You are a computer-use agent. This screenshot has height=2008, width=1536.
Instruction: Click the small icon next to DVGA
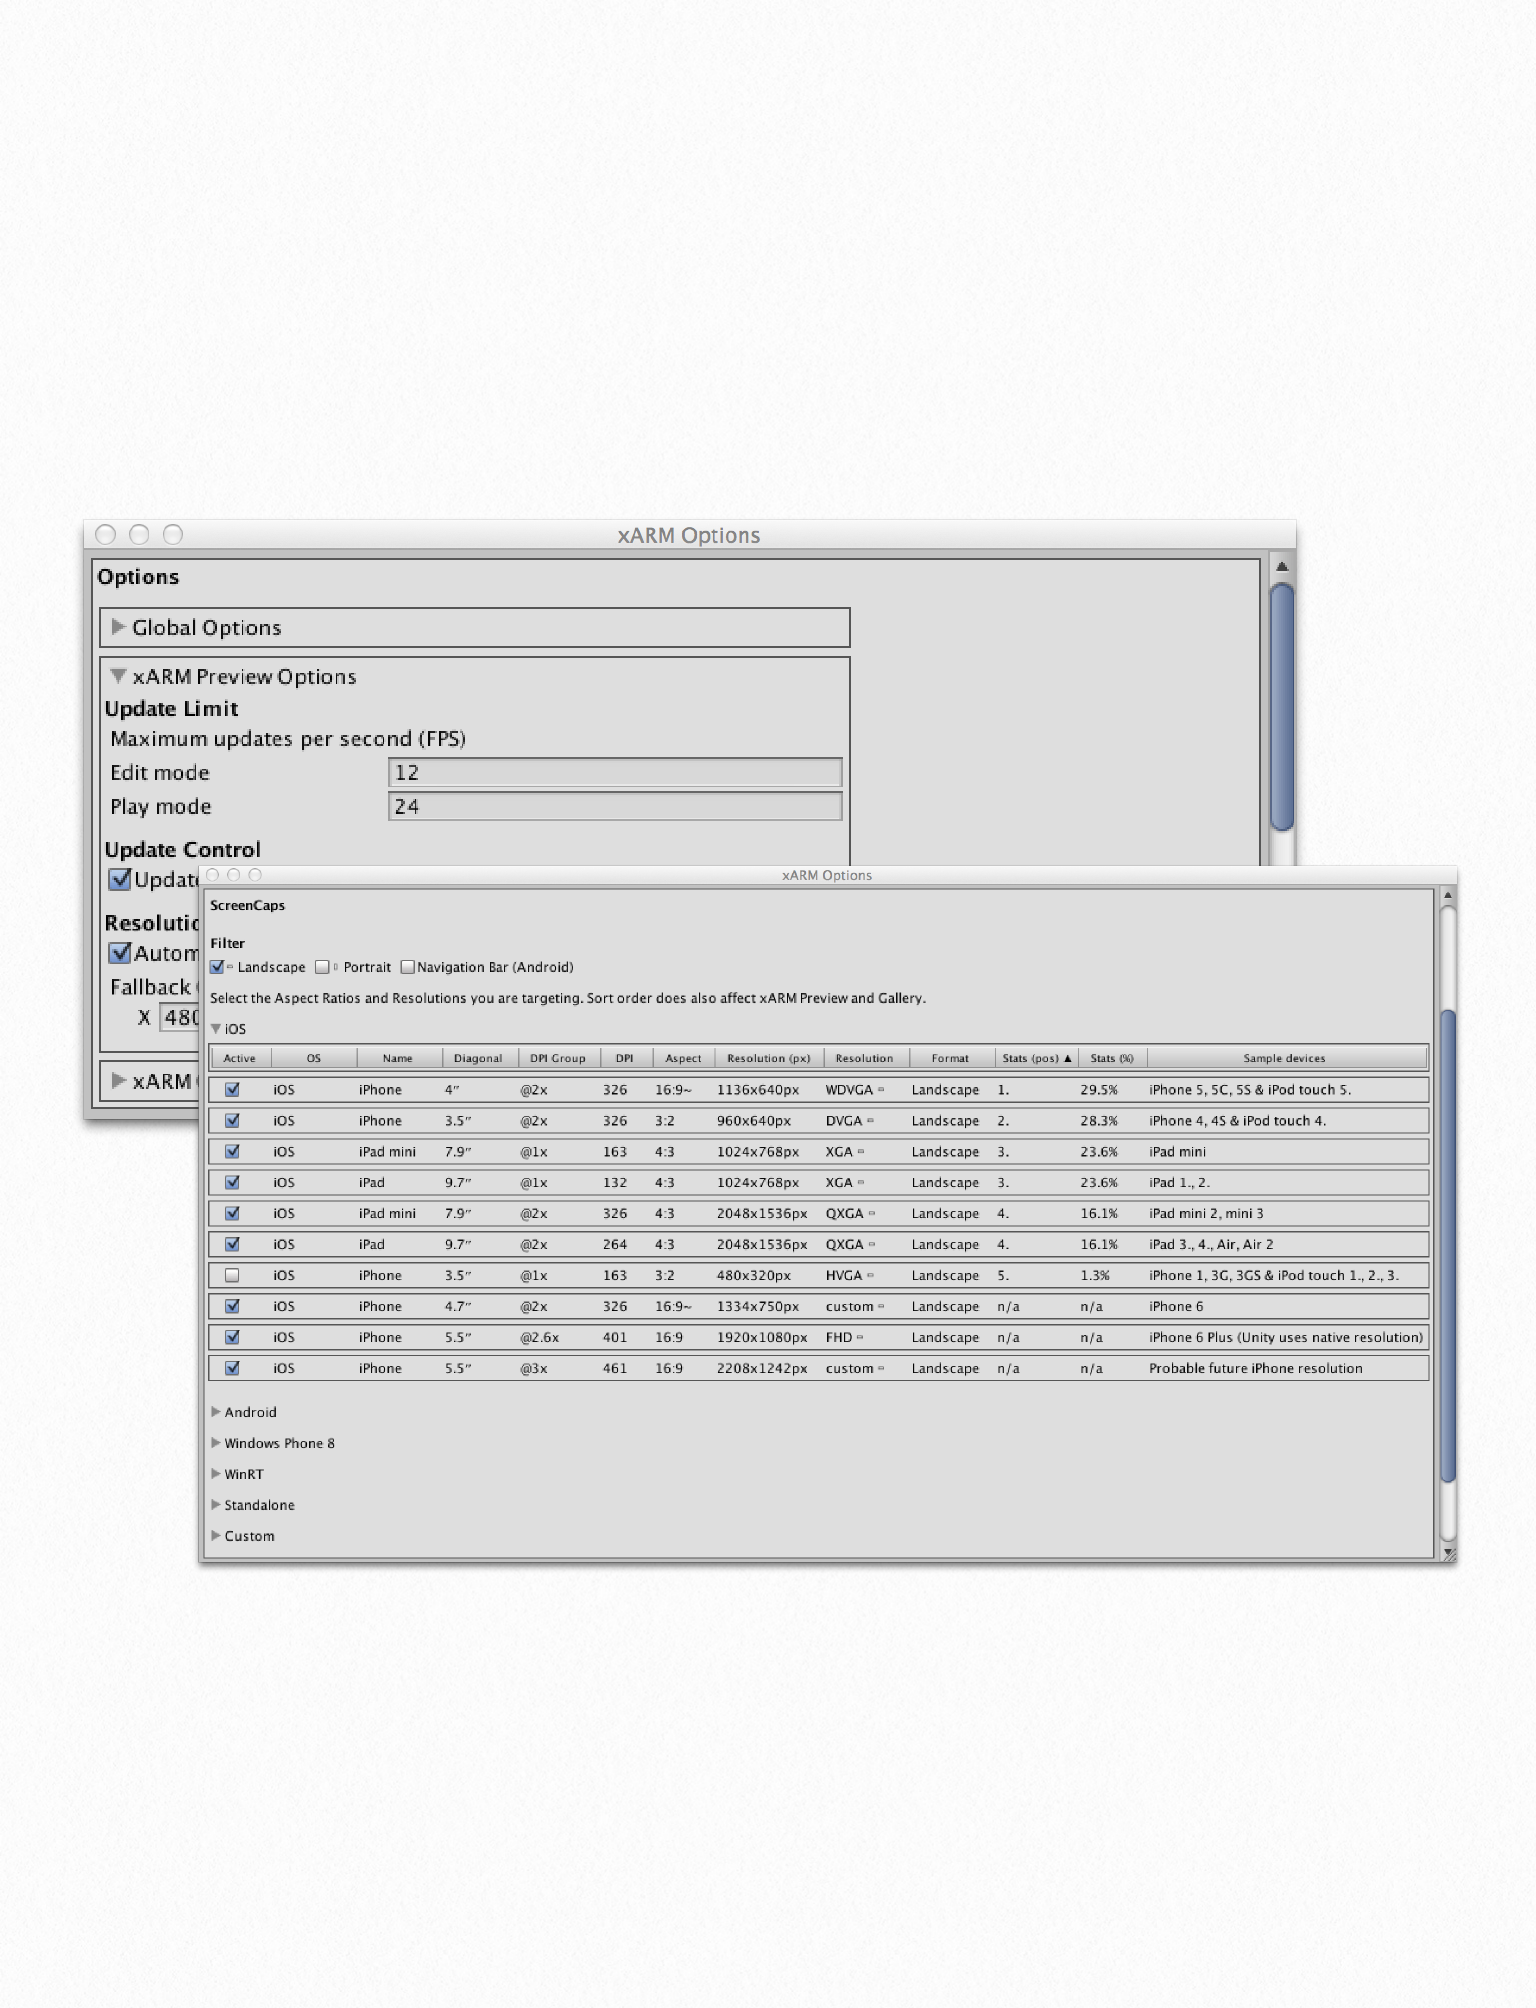click(870, 1121)
